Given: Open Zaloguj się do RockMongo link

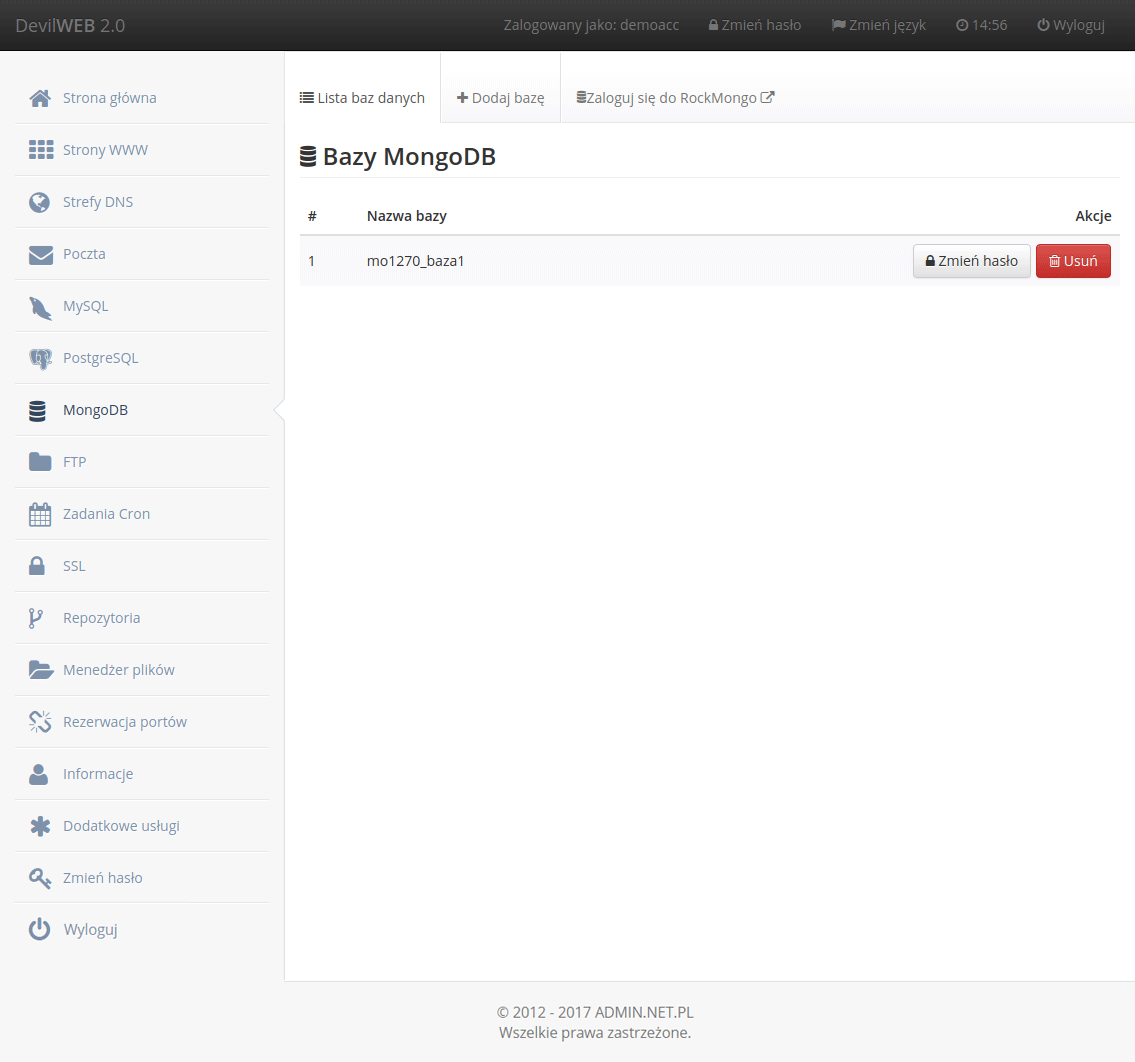Looking at the screenshot, I should (x=675, y=97).
